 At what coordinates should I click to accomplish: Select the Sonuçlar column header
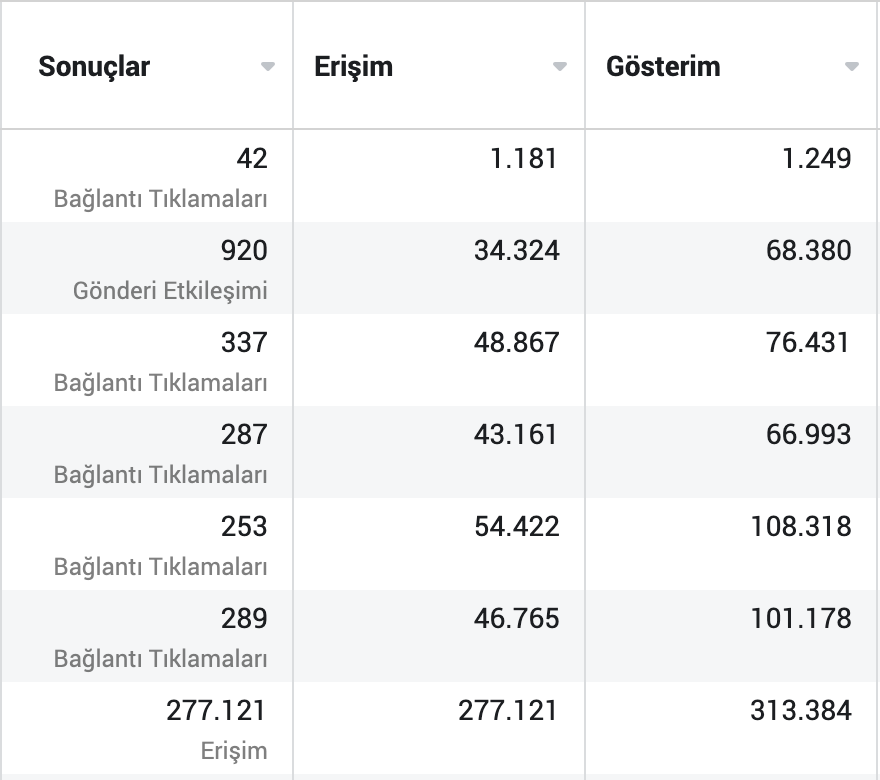tap(94, 67)
